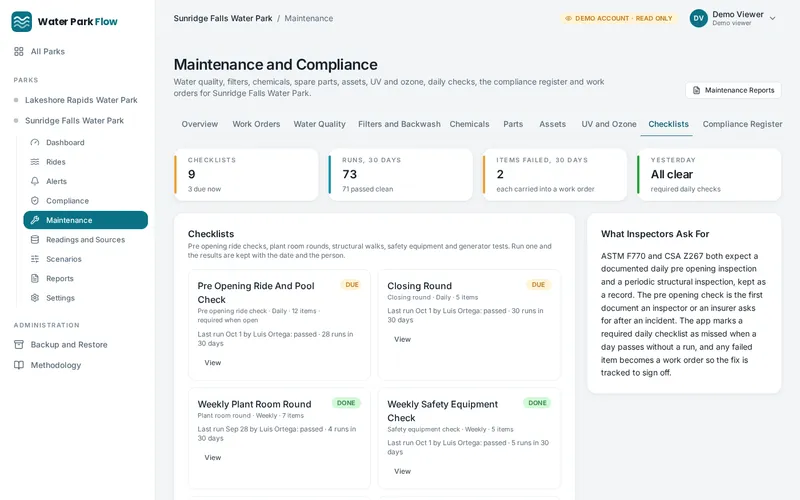800x500 pixels.
Task: Open Rides in the sidebar
Action: point(86,162)
